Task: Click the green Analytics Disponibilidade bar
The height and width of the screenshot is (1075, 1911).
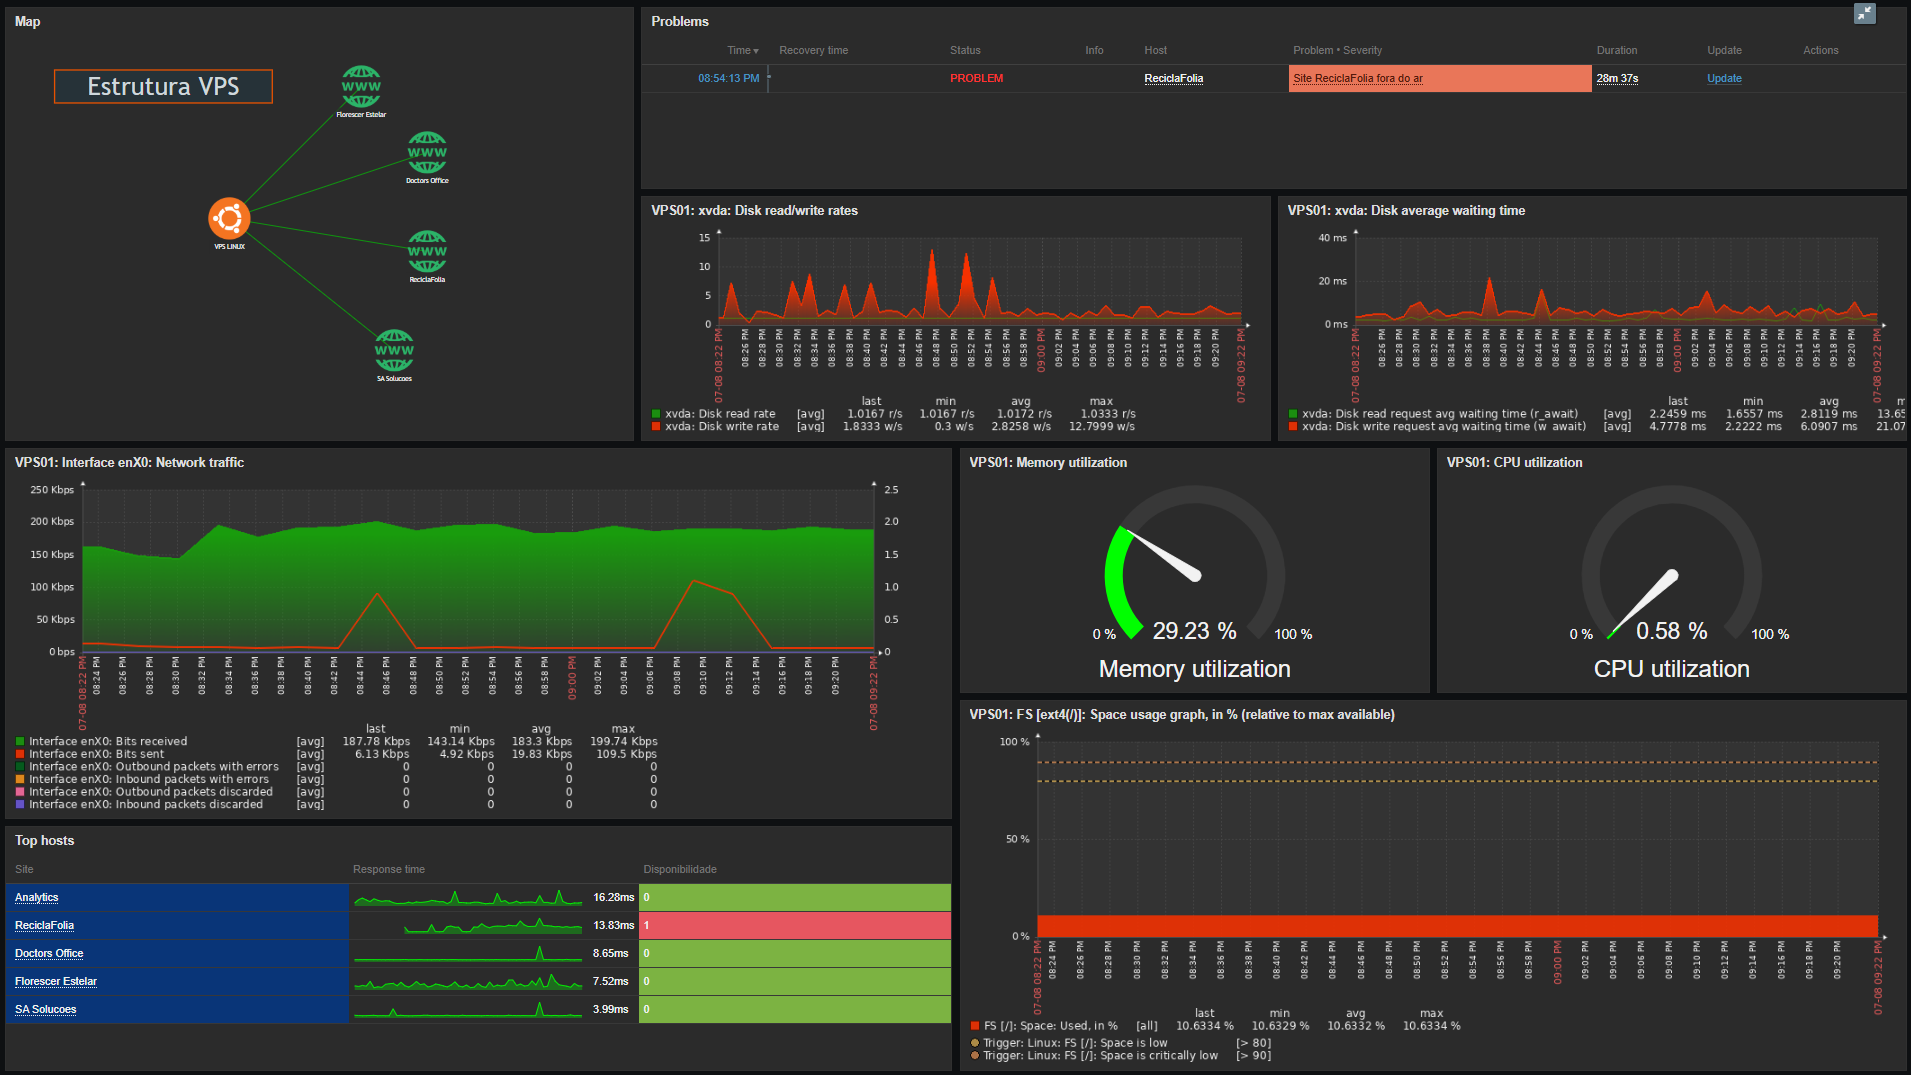Action: pos(795,897)
